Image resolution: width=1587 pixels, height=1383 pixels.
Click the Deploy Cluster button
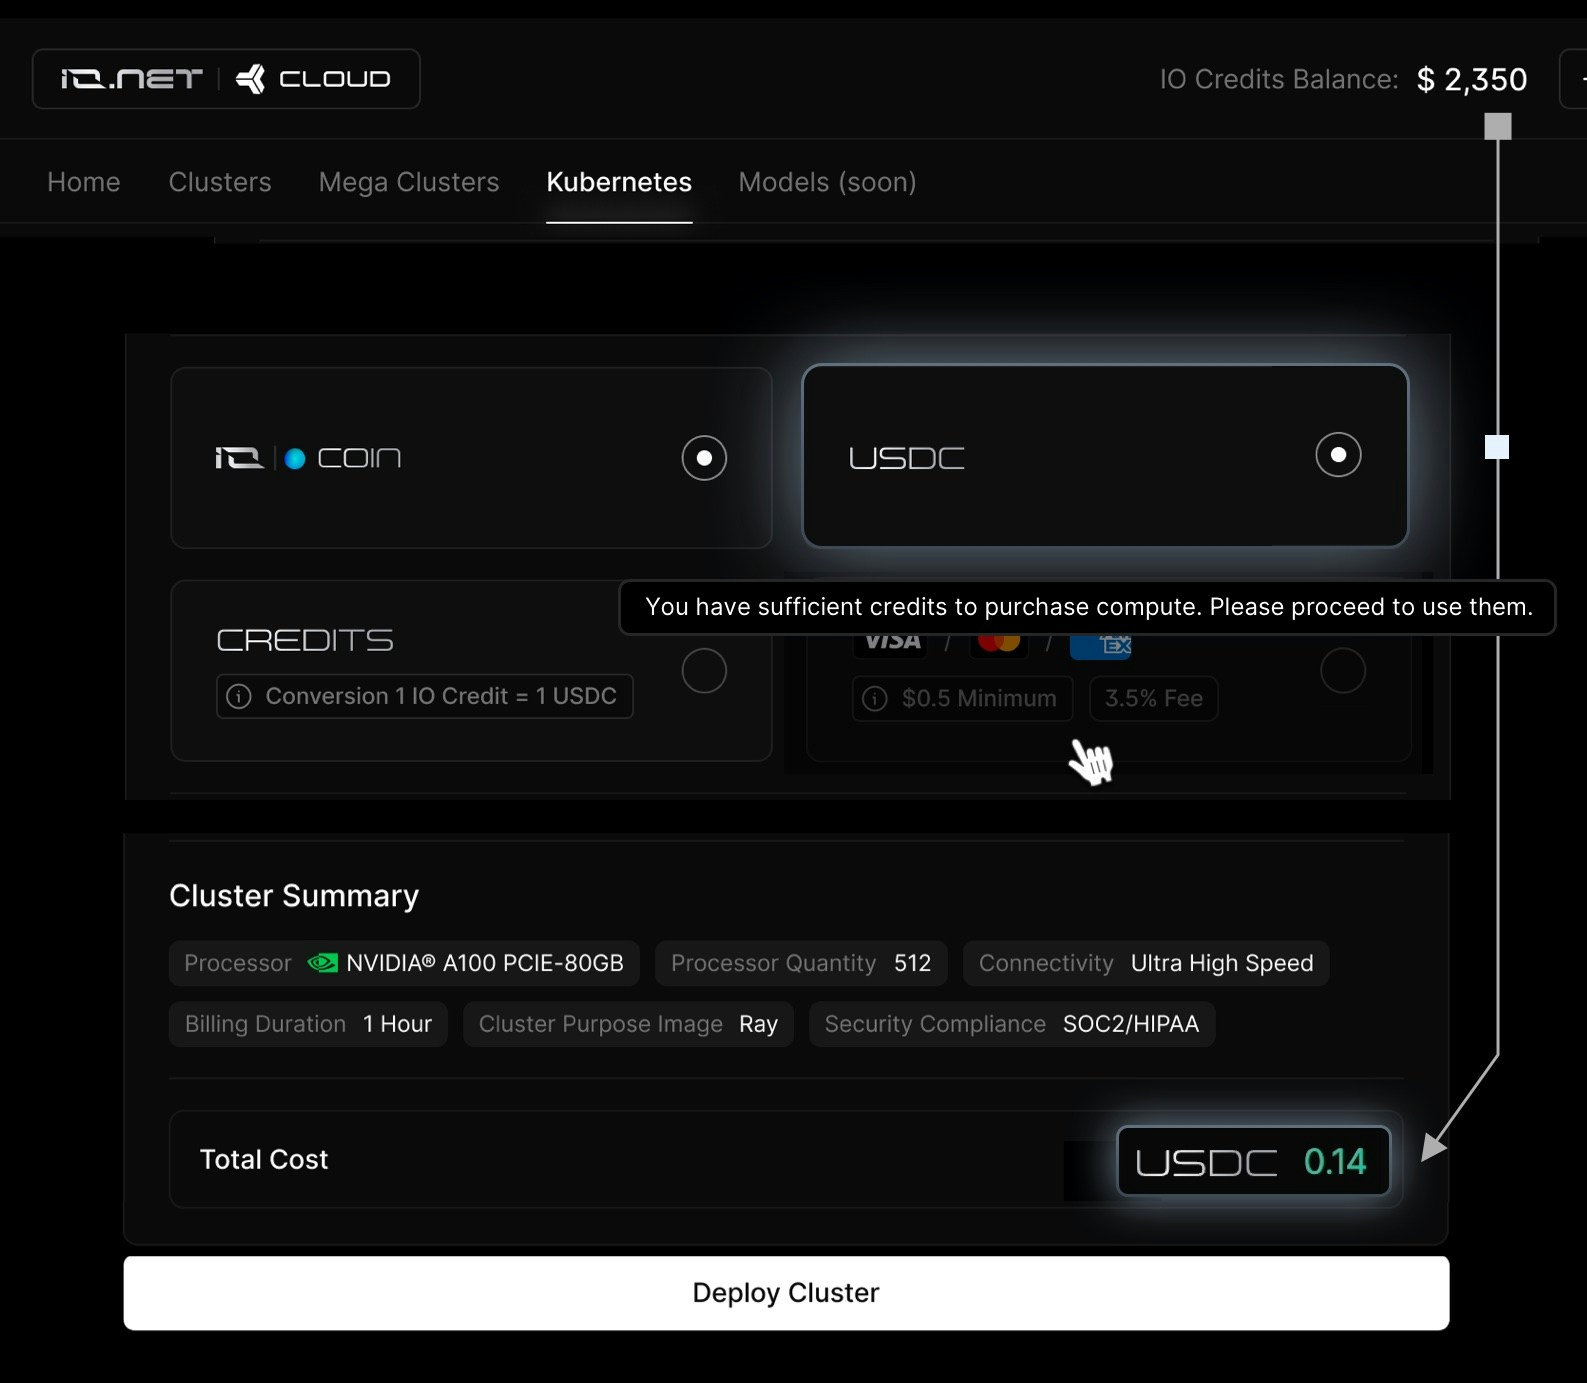pos(786,1293)
